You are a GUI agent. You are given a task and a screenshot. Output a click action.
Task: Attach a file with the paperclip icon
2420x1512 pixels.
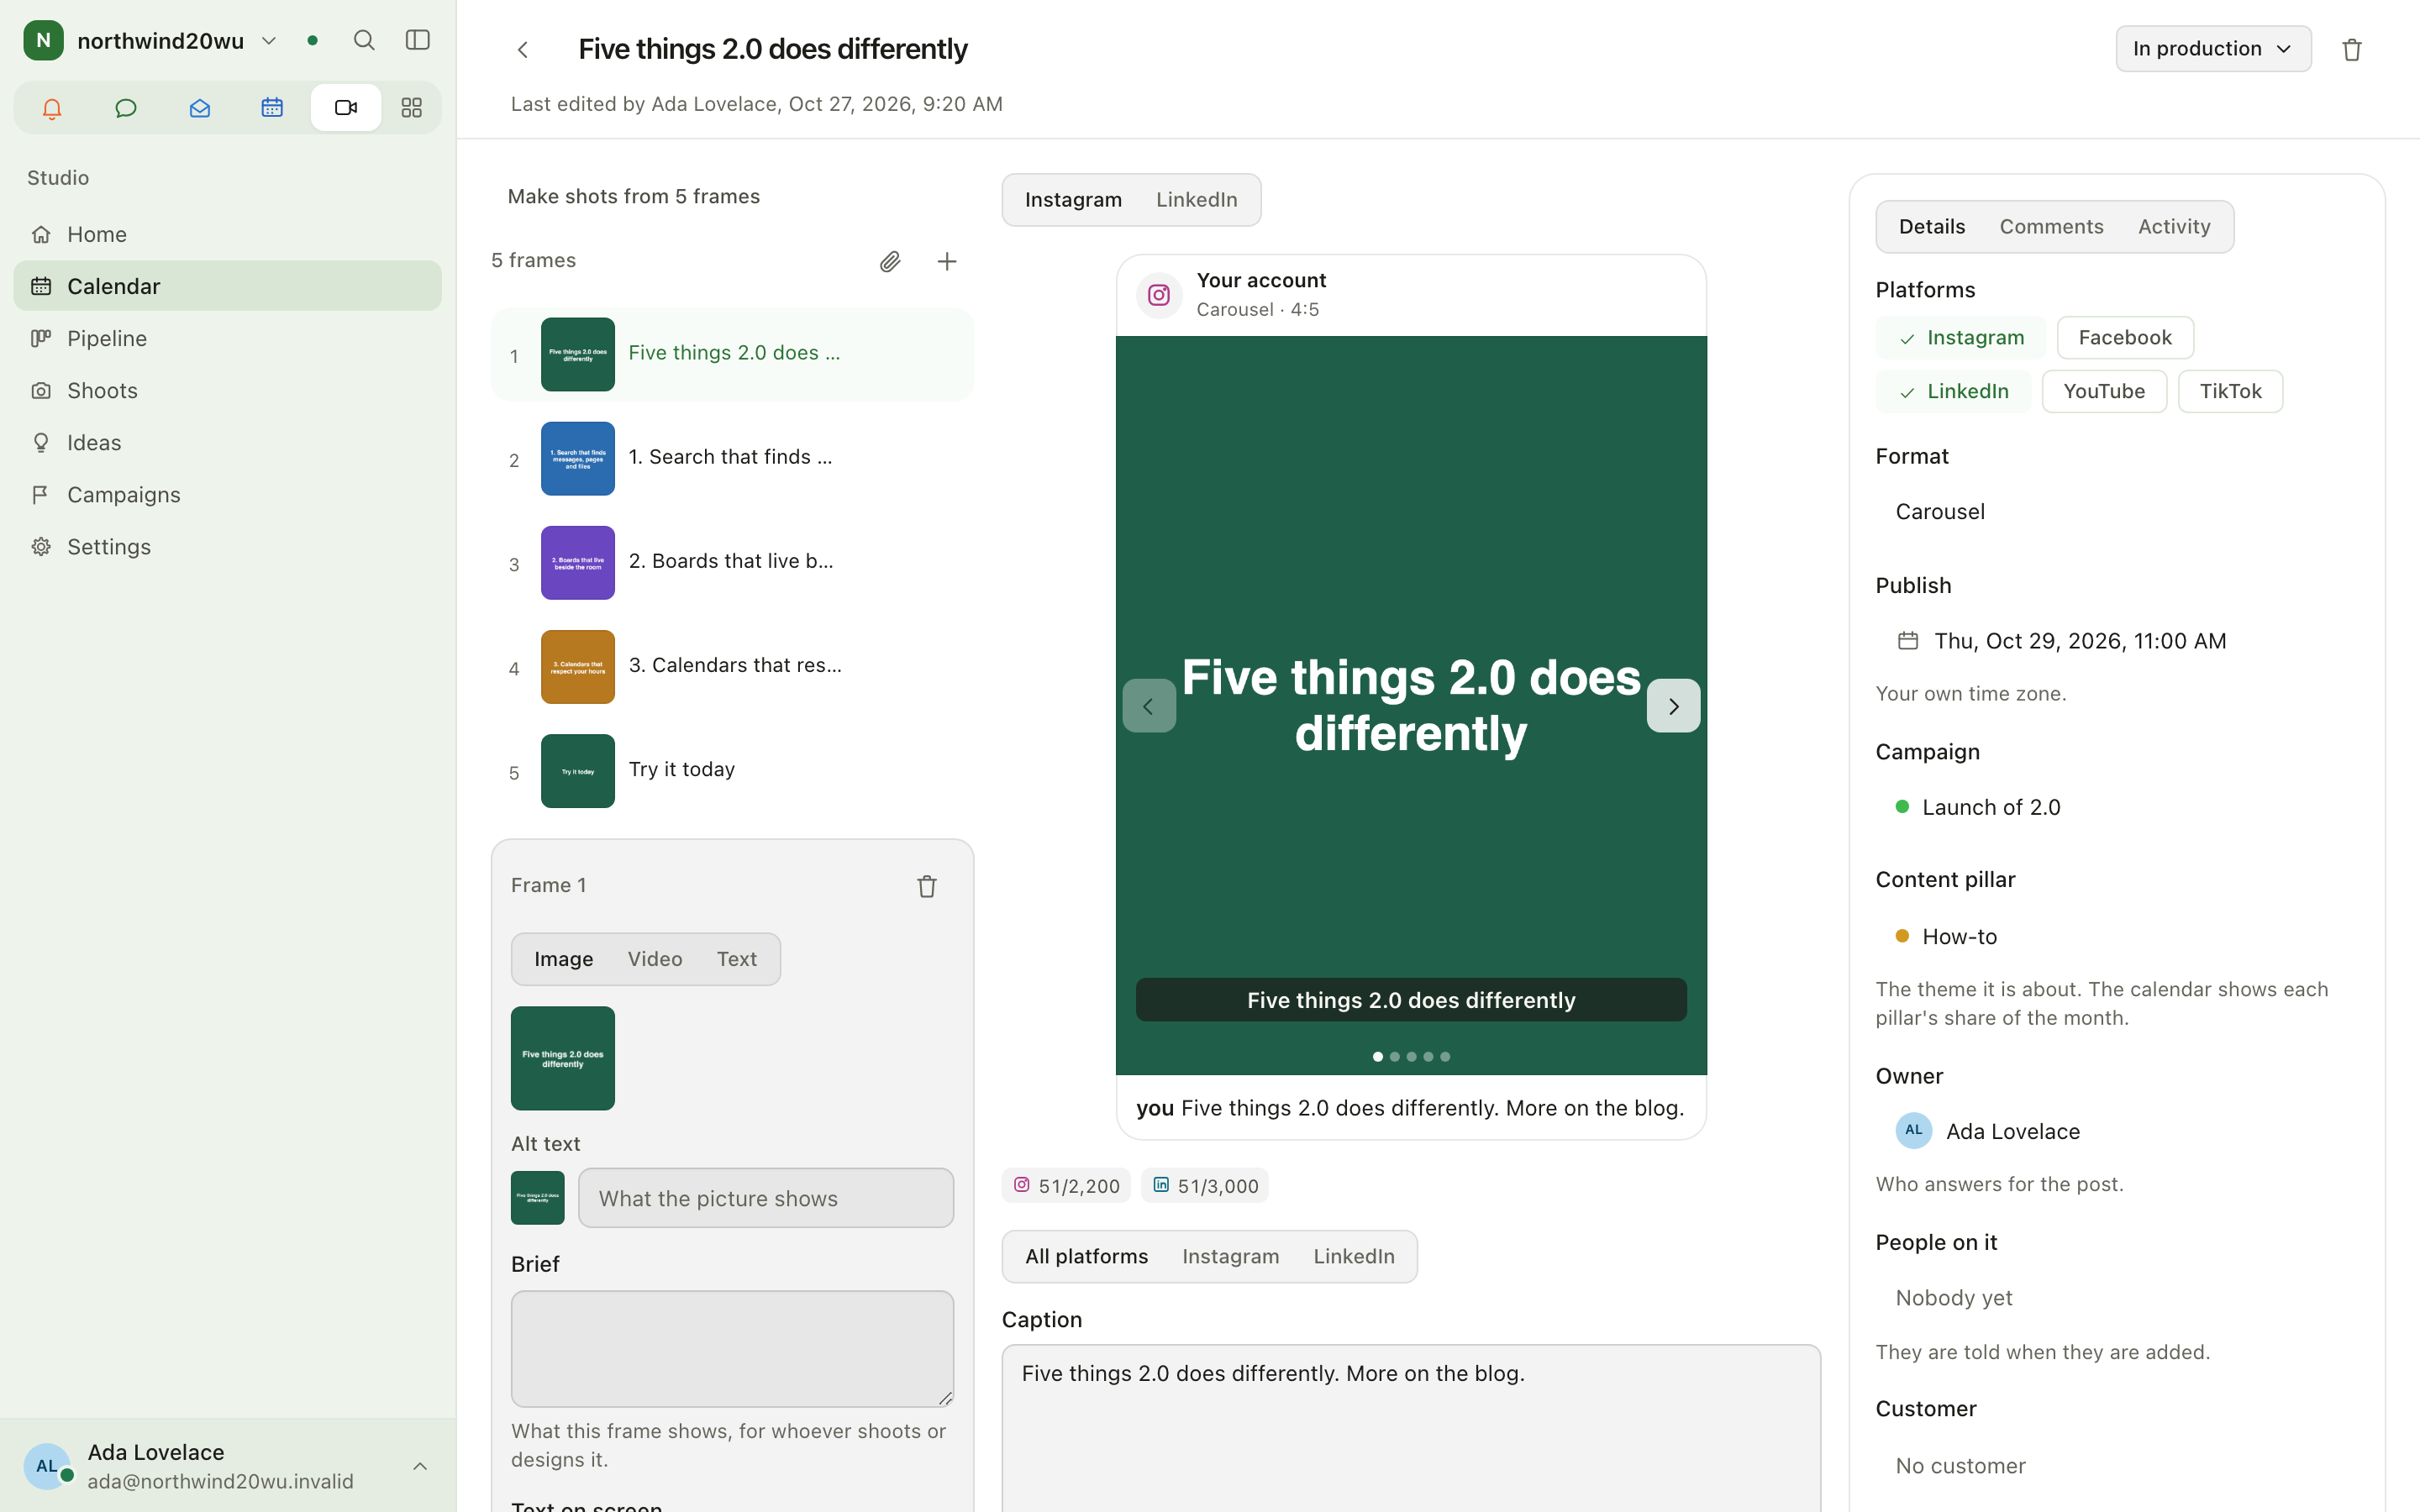(x=890, y=261)
